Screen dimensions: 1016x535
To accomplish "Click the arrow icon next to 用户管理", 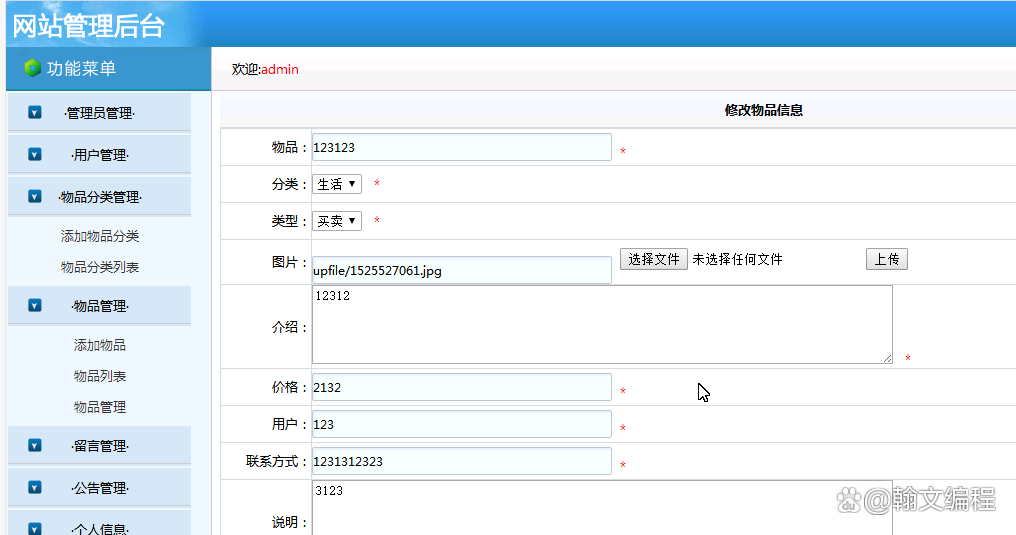I will 35,155.
